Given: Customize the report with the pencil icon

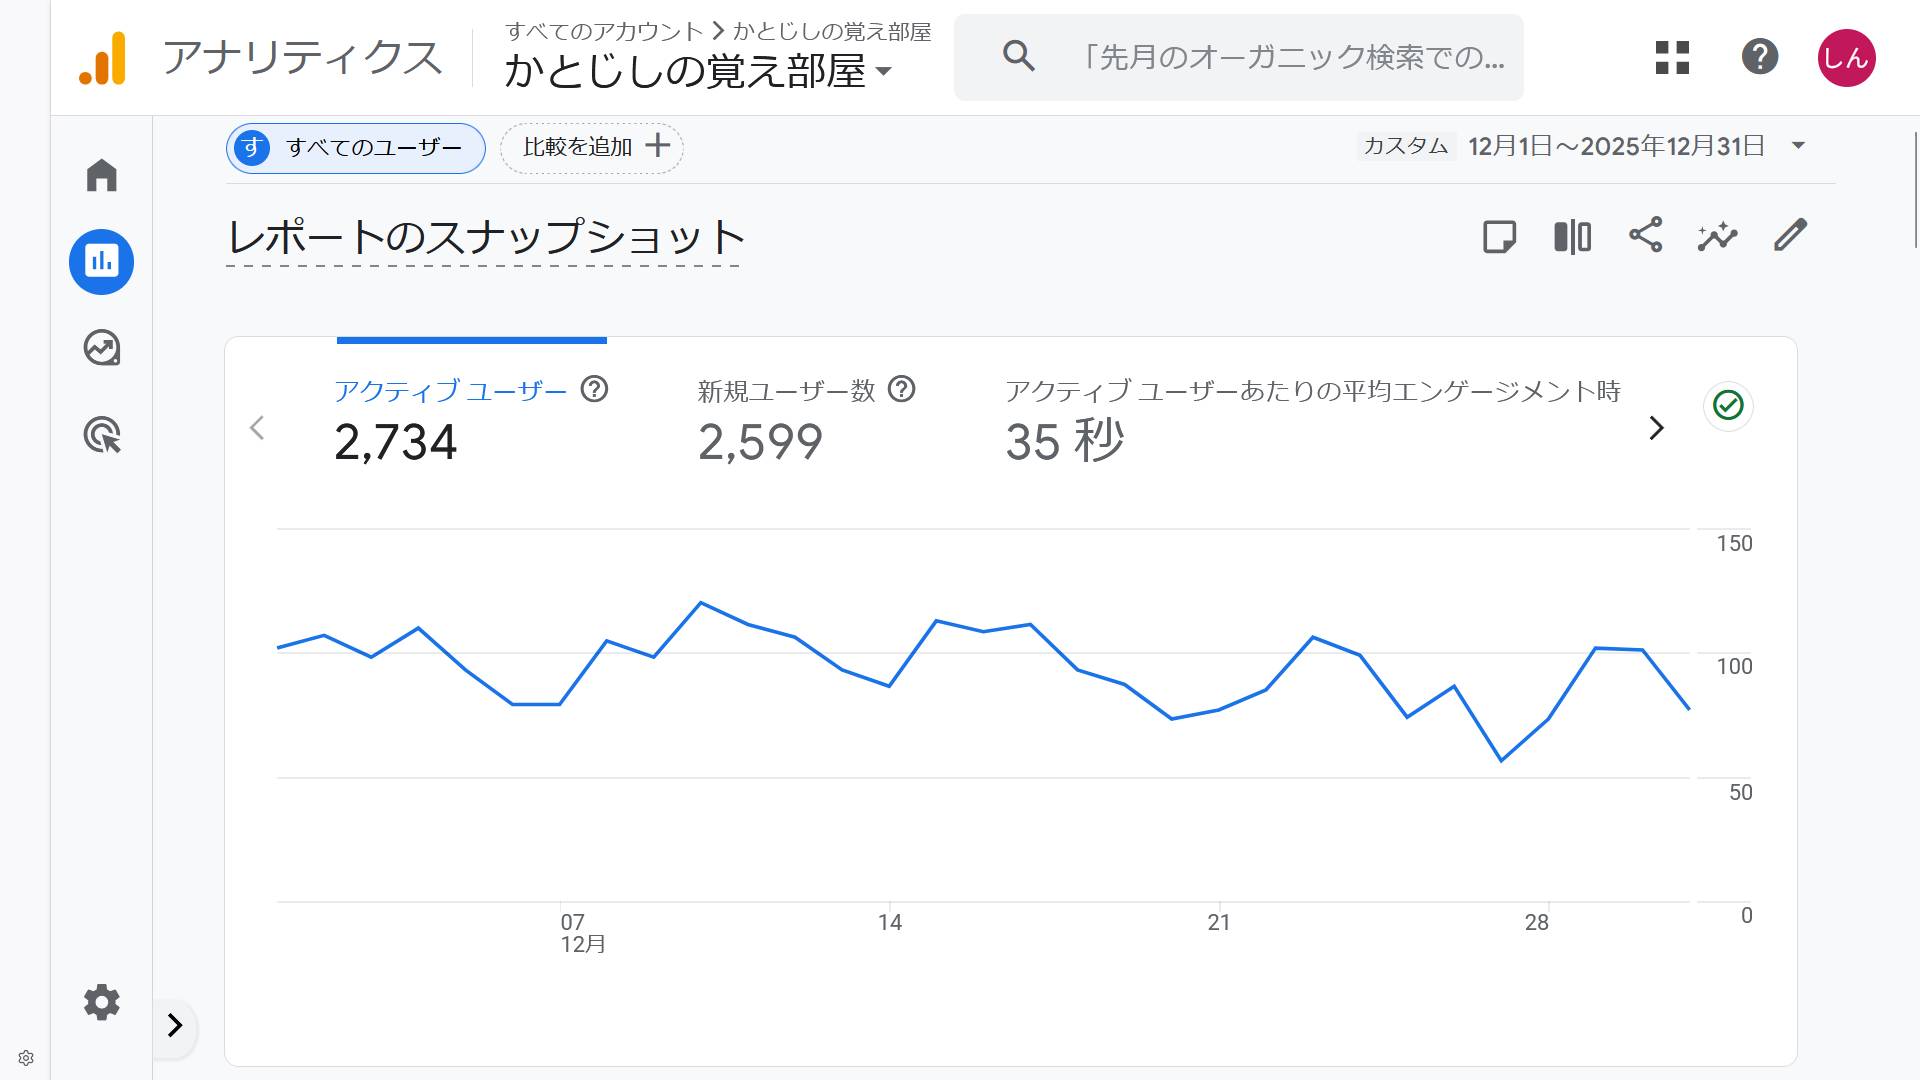Looking at the screenshot, I should tap(1790, 235).
